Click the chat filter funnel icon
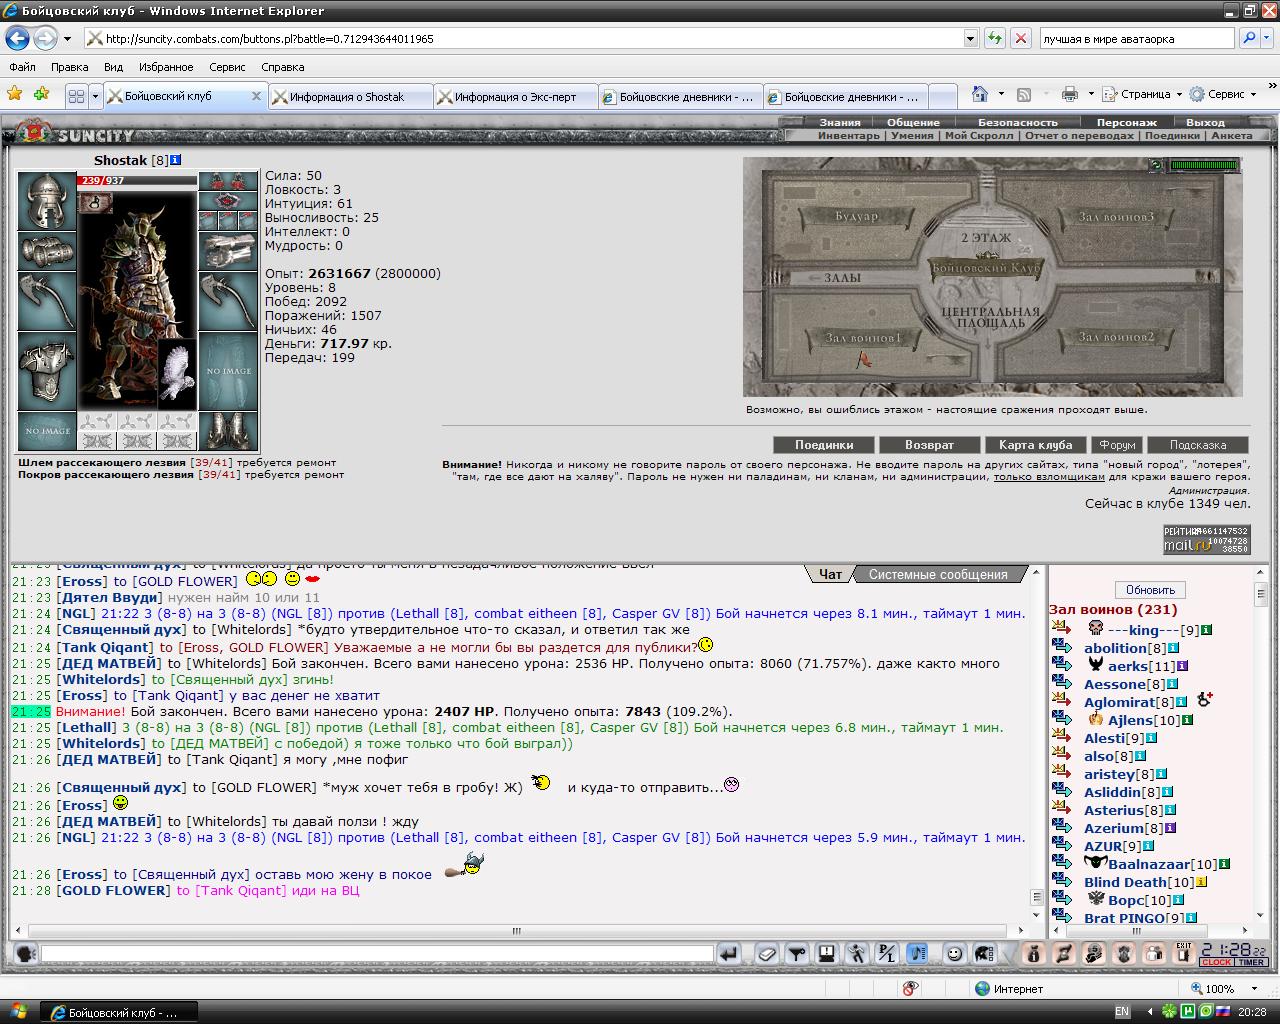The width and height of the screenshot is (1280, 1024). (796, 954)
